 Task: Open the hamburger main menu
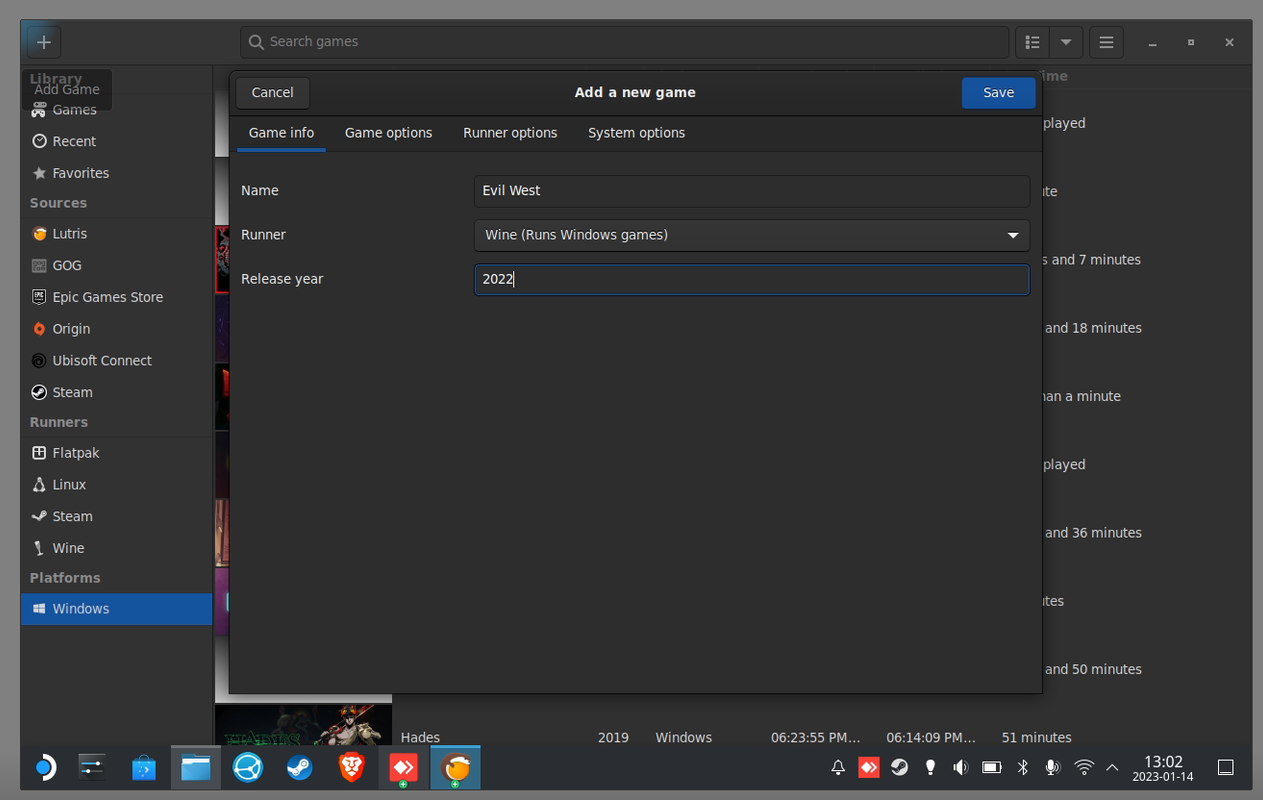coord(1106,42)
